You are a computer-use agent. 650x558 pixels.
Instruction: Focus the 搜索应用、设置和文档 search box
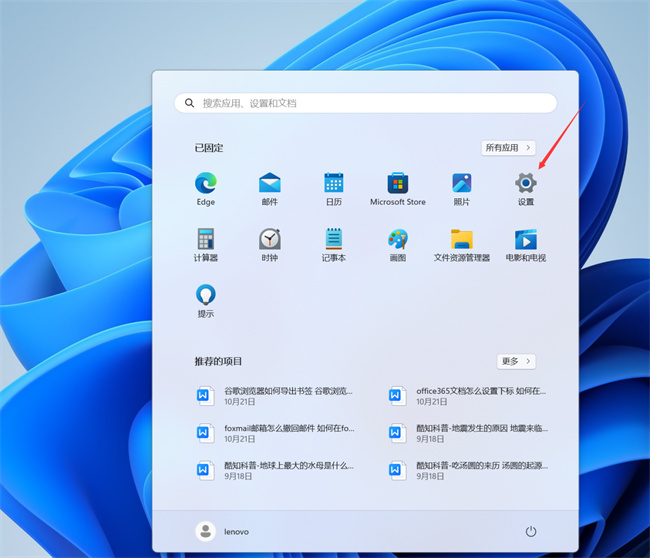365,103
